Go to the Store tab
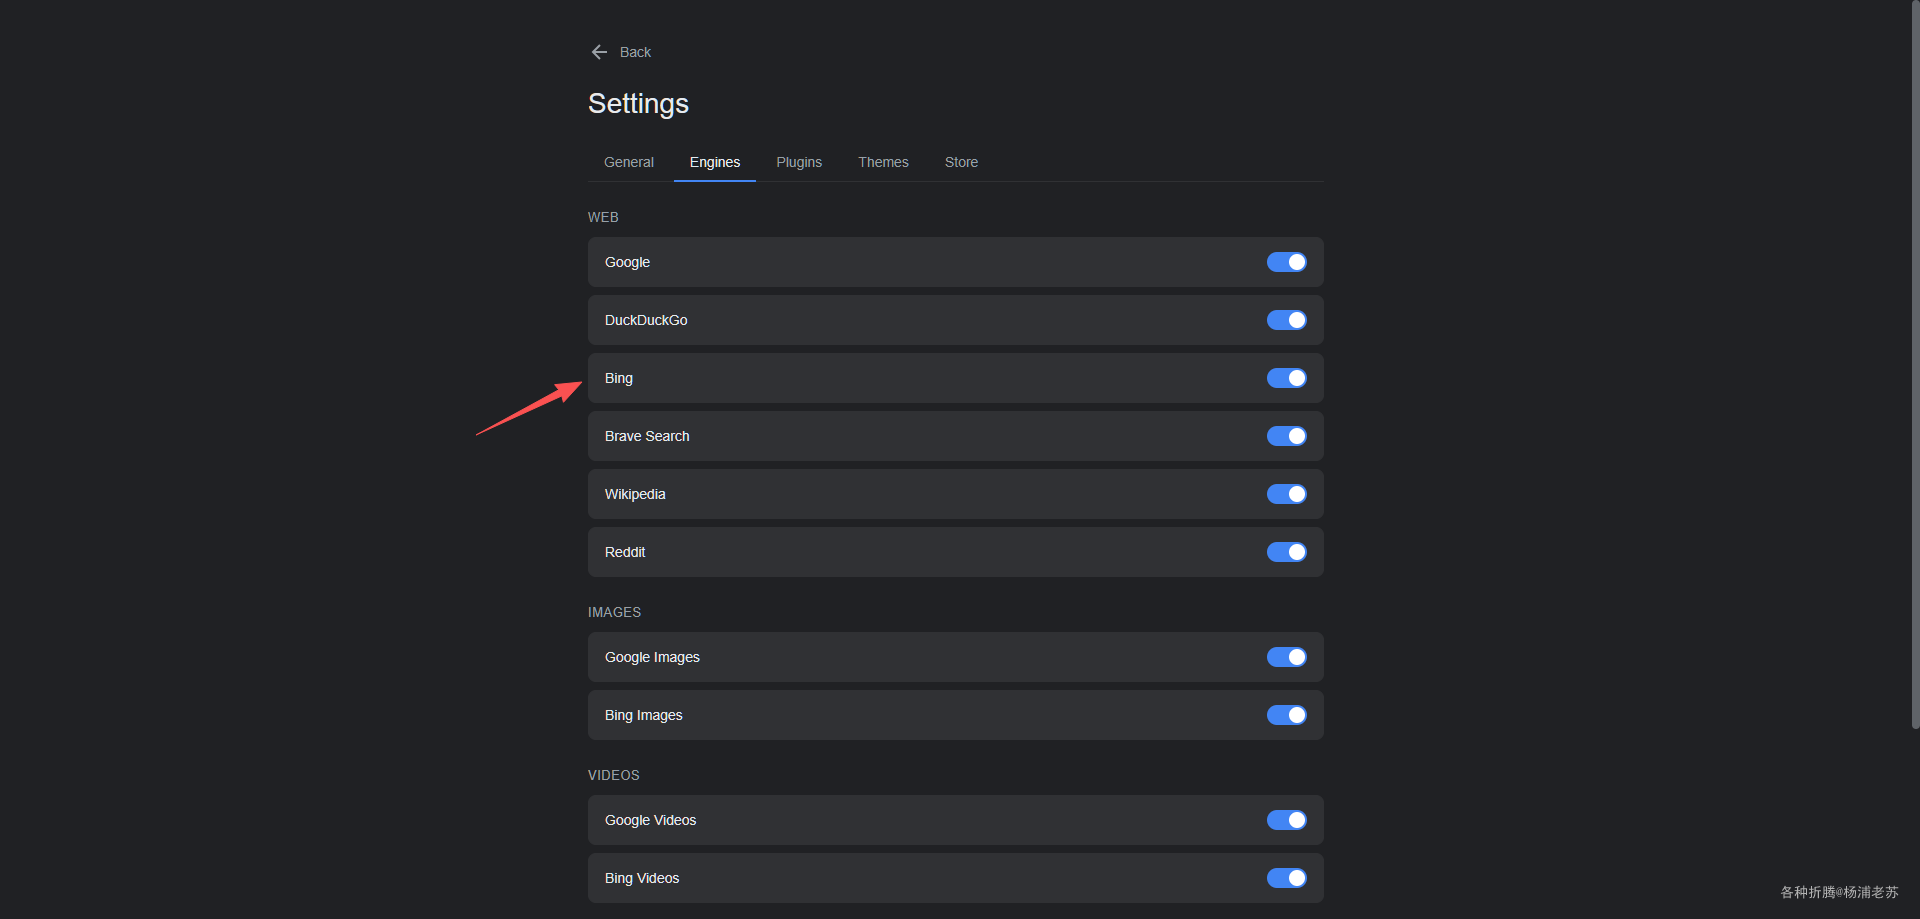The image size is (1920, 919). [961, 162]
